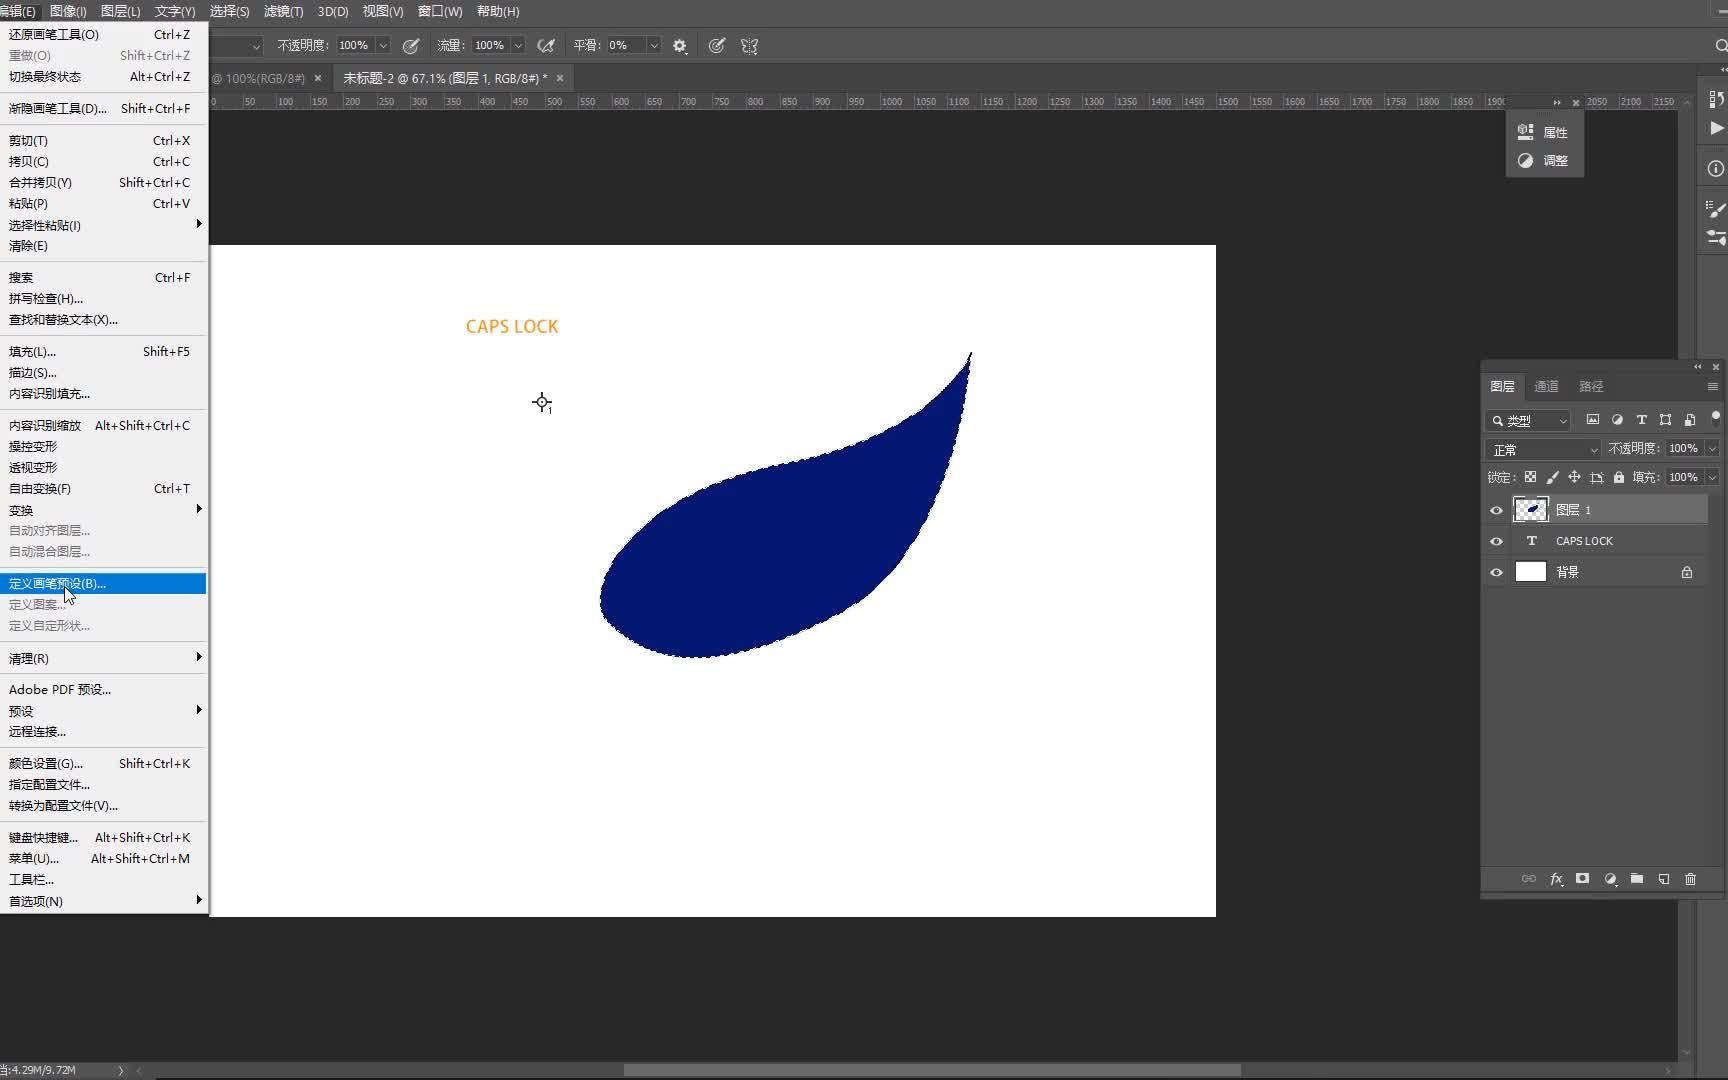Click the flow 100% input field
Image resolution: width=1728 pixels, height=1080 pixels.
(490, 46)
